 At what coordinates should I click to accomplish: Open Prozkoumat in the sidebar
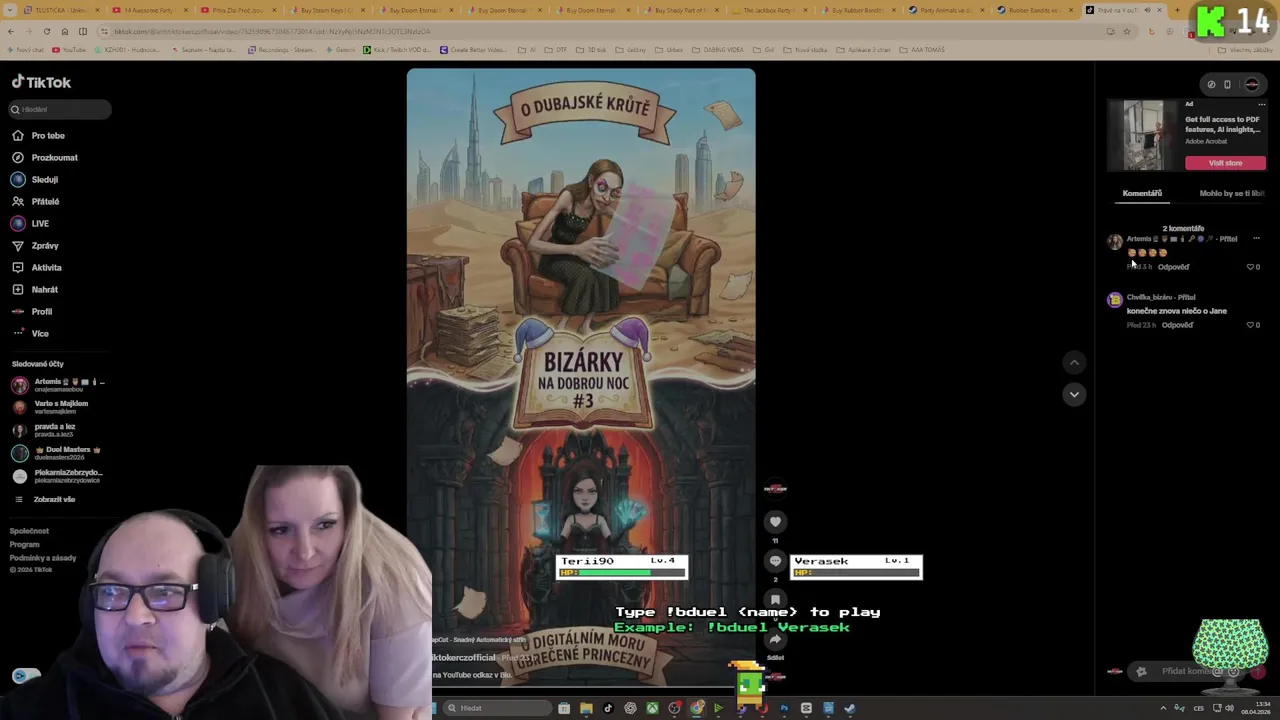(x=44, y=157)
